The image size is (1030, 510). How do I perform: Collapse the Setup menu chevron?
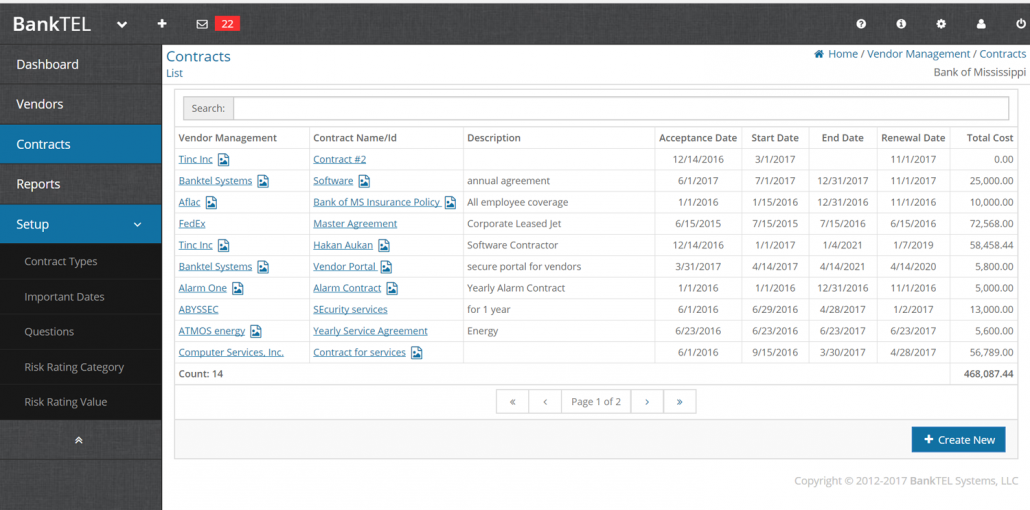(137, 225)
